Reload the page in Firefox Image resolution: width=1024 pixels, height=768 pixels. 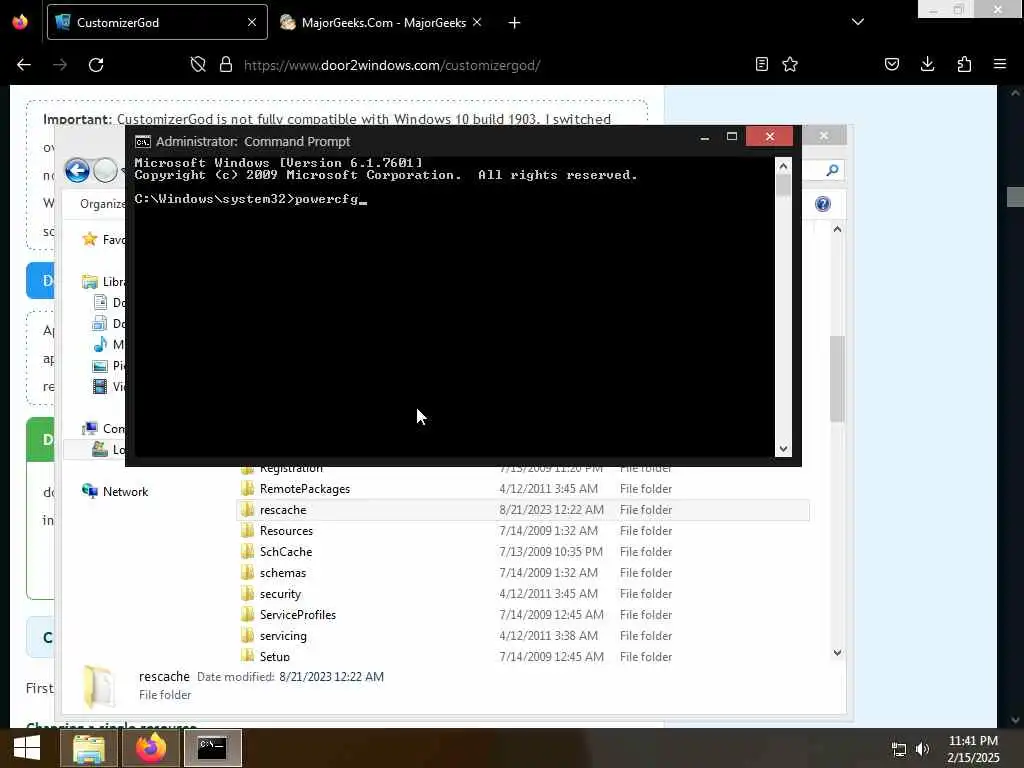[x=96, y=65]
